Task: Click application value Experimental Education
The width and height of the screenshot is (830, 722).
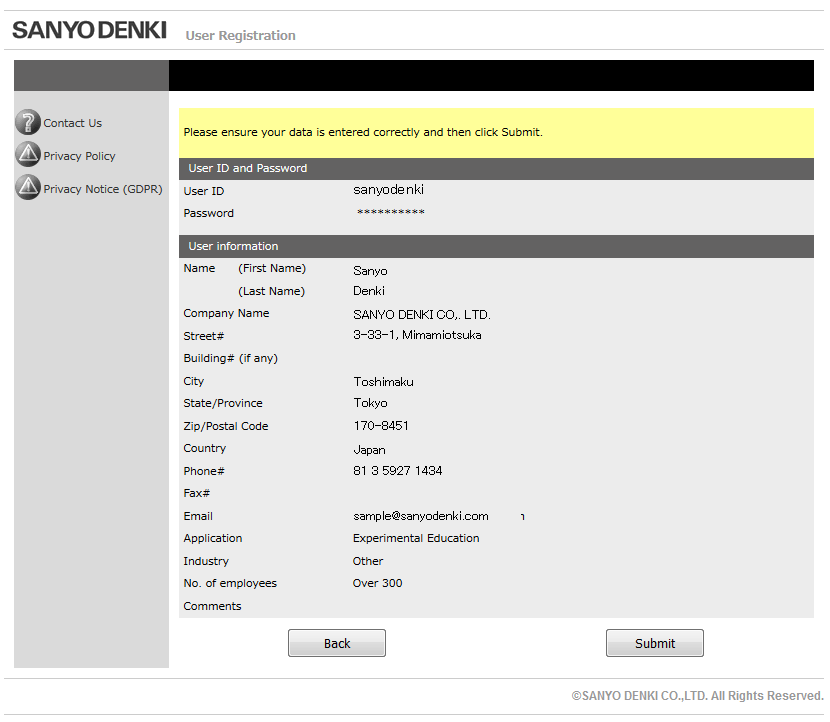Action: (x=416, y=538)
